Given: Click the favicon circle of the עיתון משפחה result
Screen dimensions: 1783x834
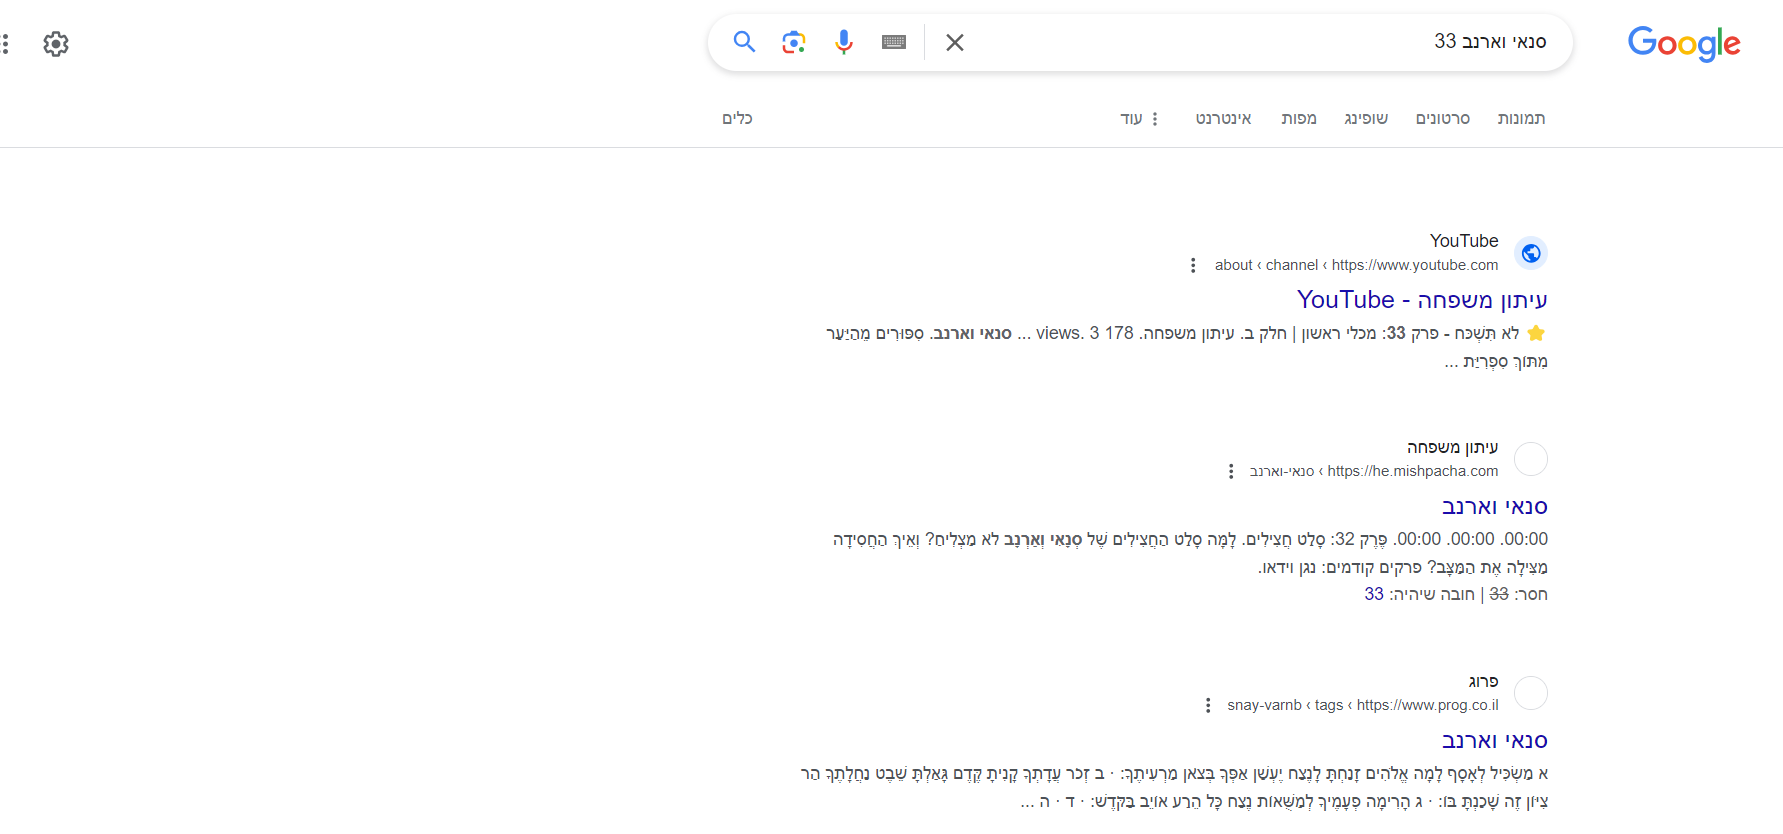Looking at the screenshot, I should (1531, 459).
